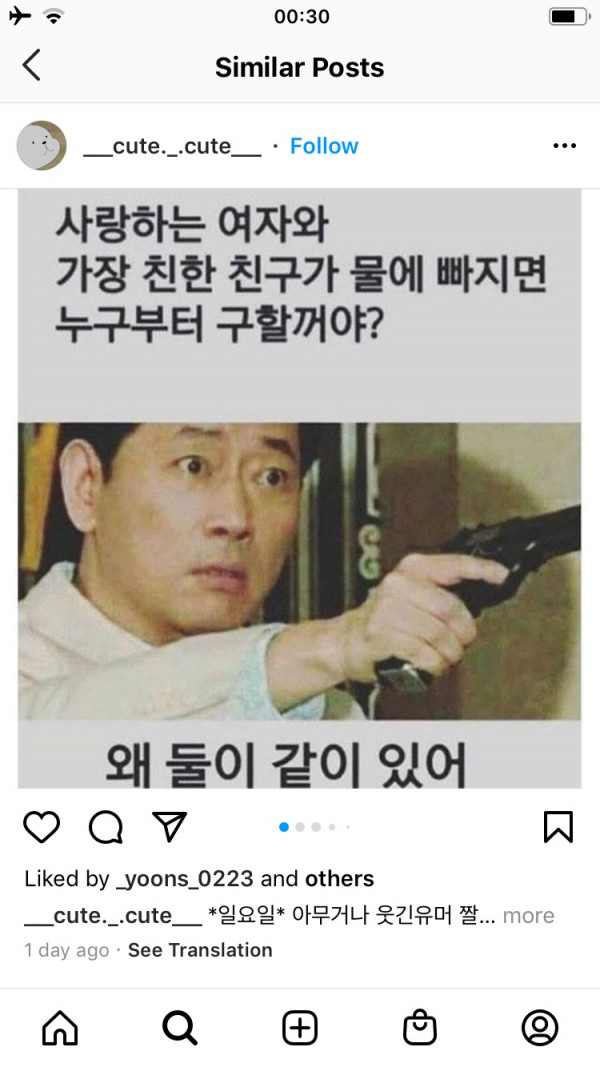View others who liked the post
The image size is (600, 1067).
pyautogui.click(x=339, y=879)
